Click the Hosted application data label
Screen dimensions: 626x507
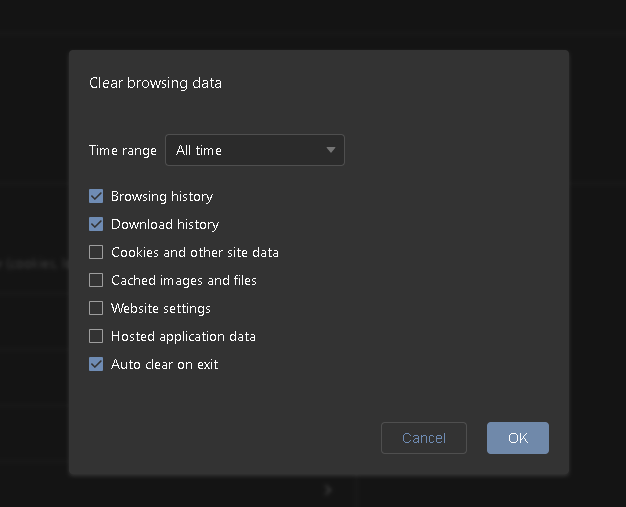coord(183,336)
